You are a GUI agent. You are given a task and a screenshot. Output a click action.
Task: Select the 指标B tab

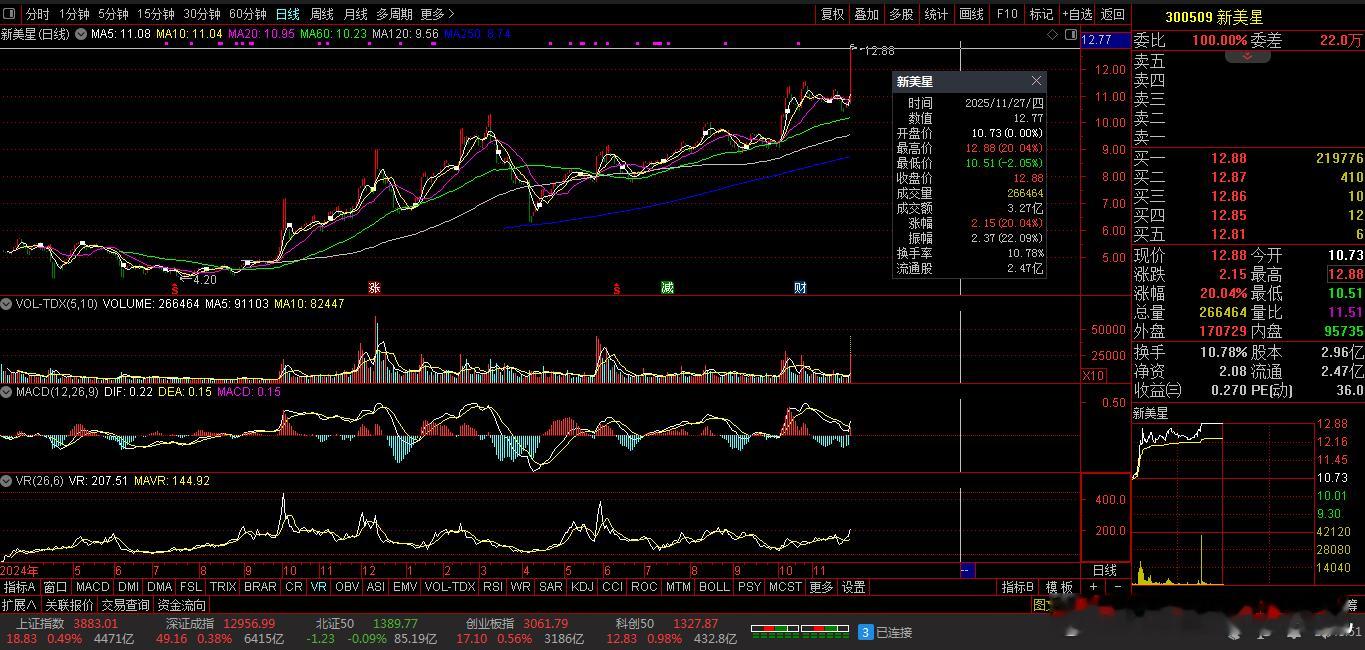tap(1019, 587)
